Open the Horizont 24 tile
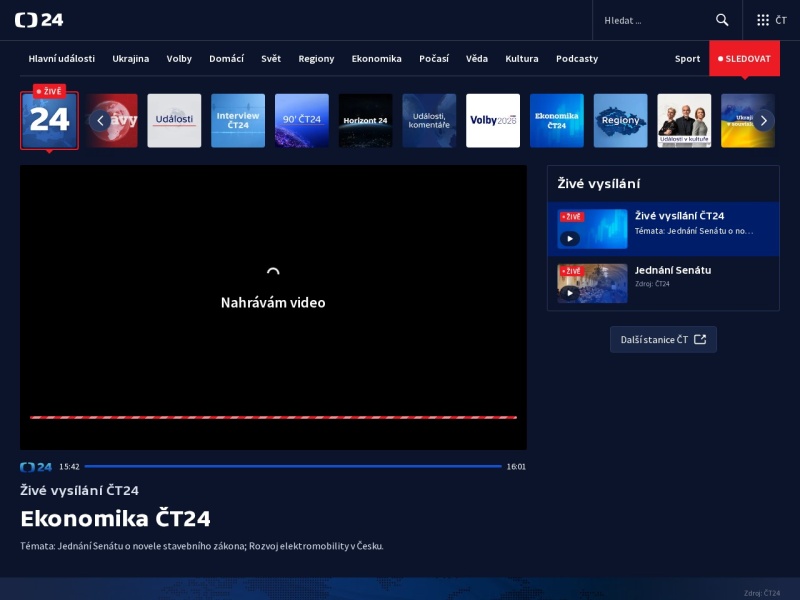This screenshot has height=600, width=800. 365,120
